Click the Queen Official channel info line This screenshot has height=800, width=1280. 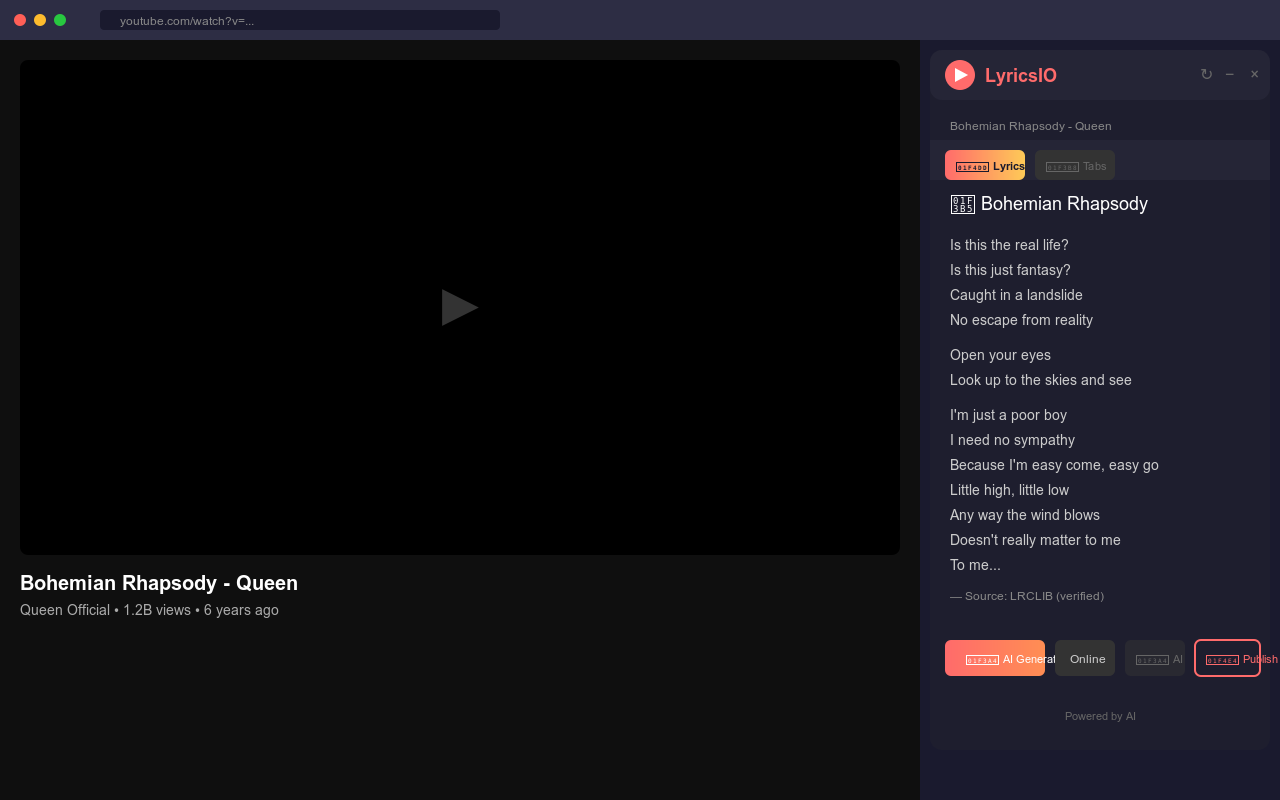(149, 610)
